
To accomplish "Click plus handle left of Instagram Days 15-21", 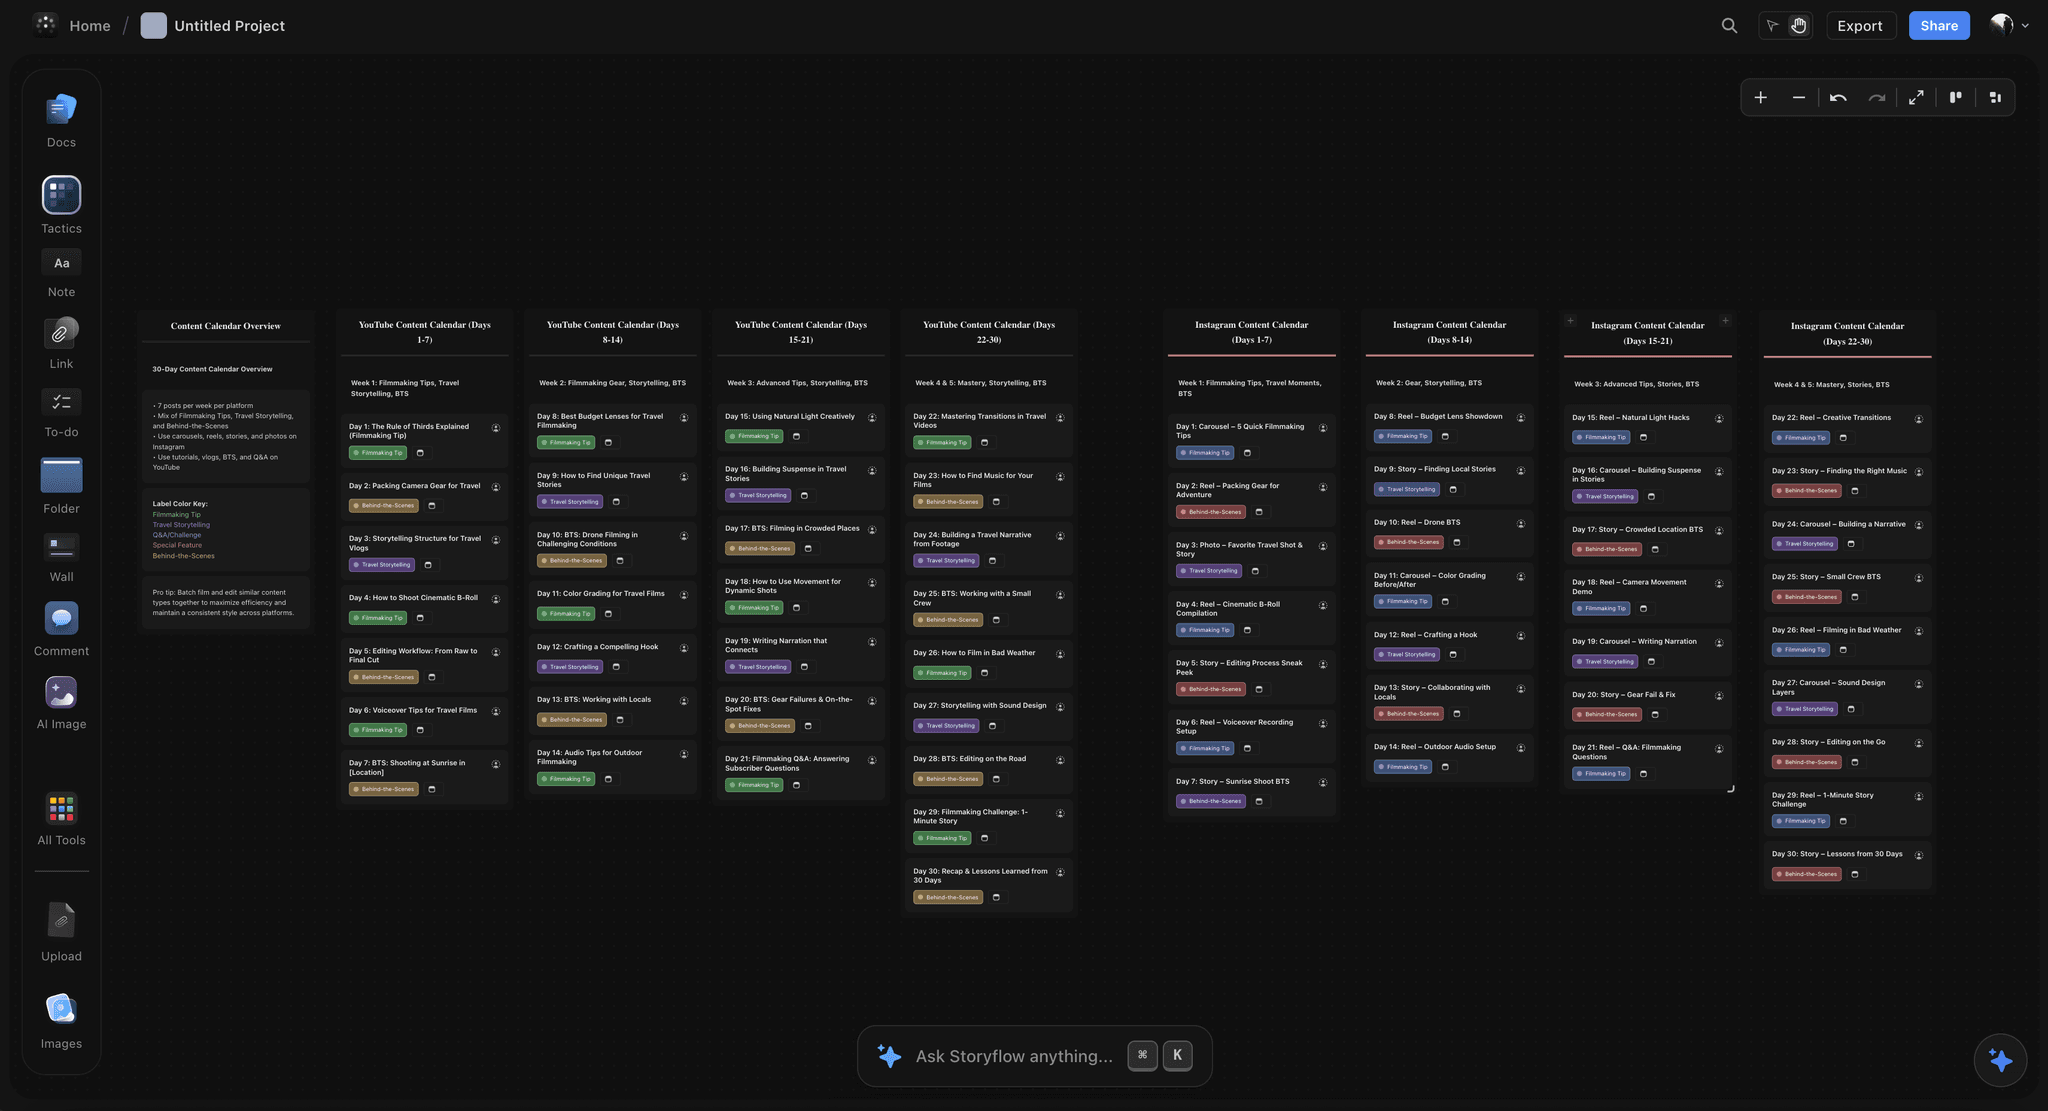I will coord(1570,321).
